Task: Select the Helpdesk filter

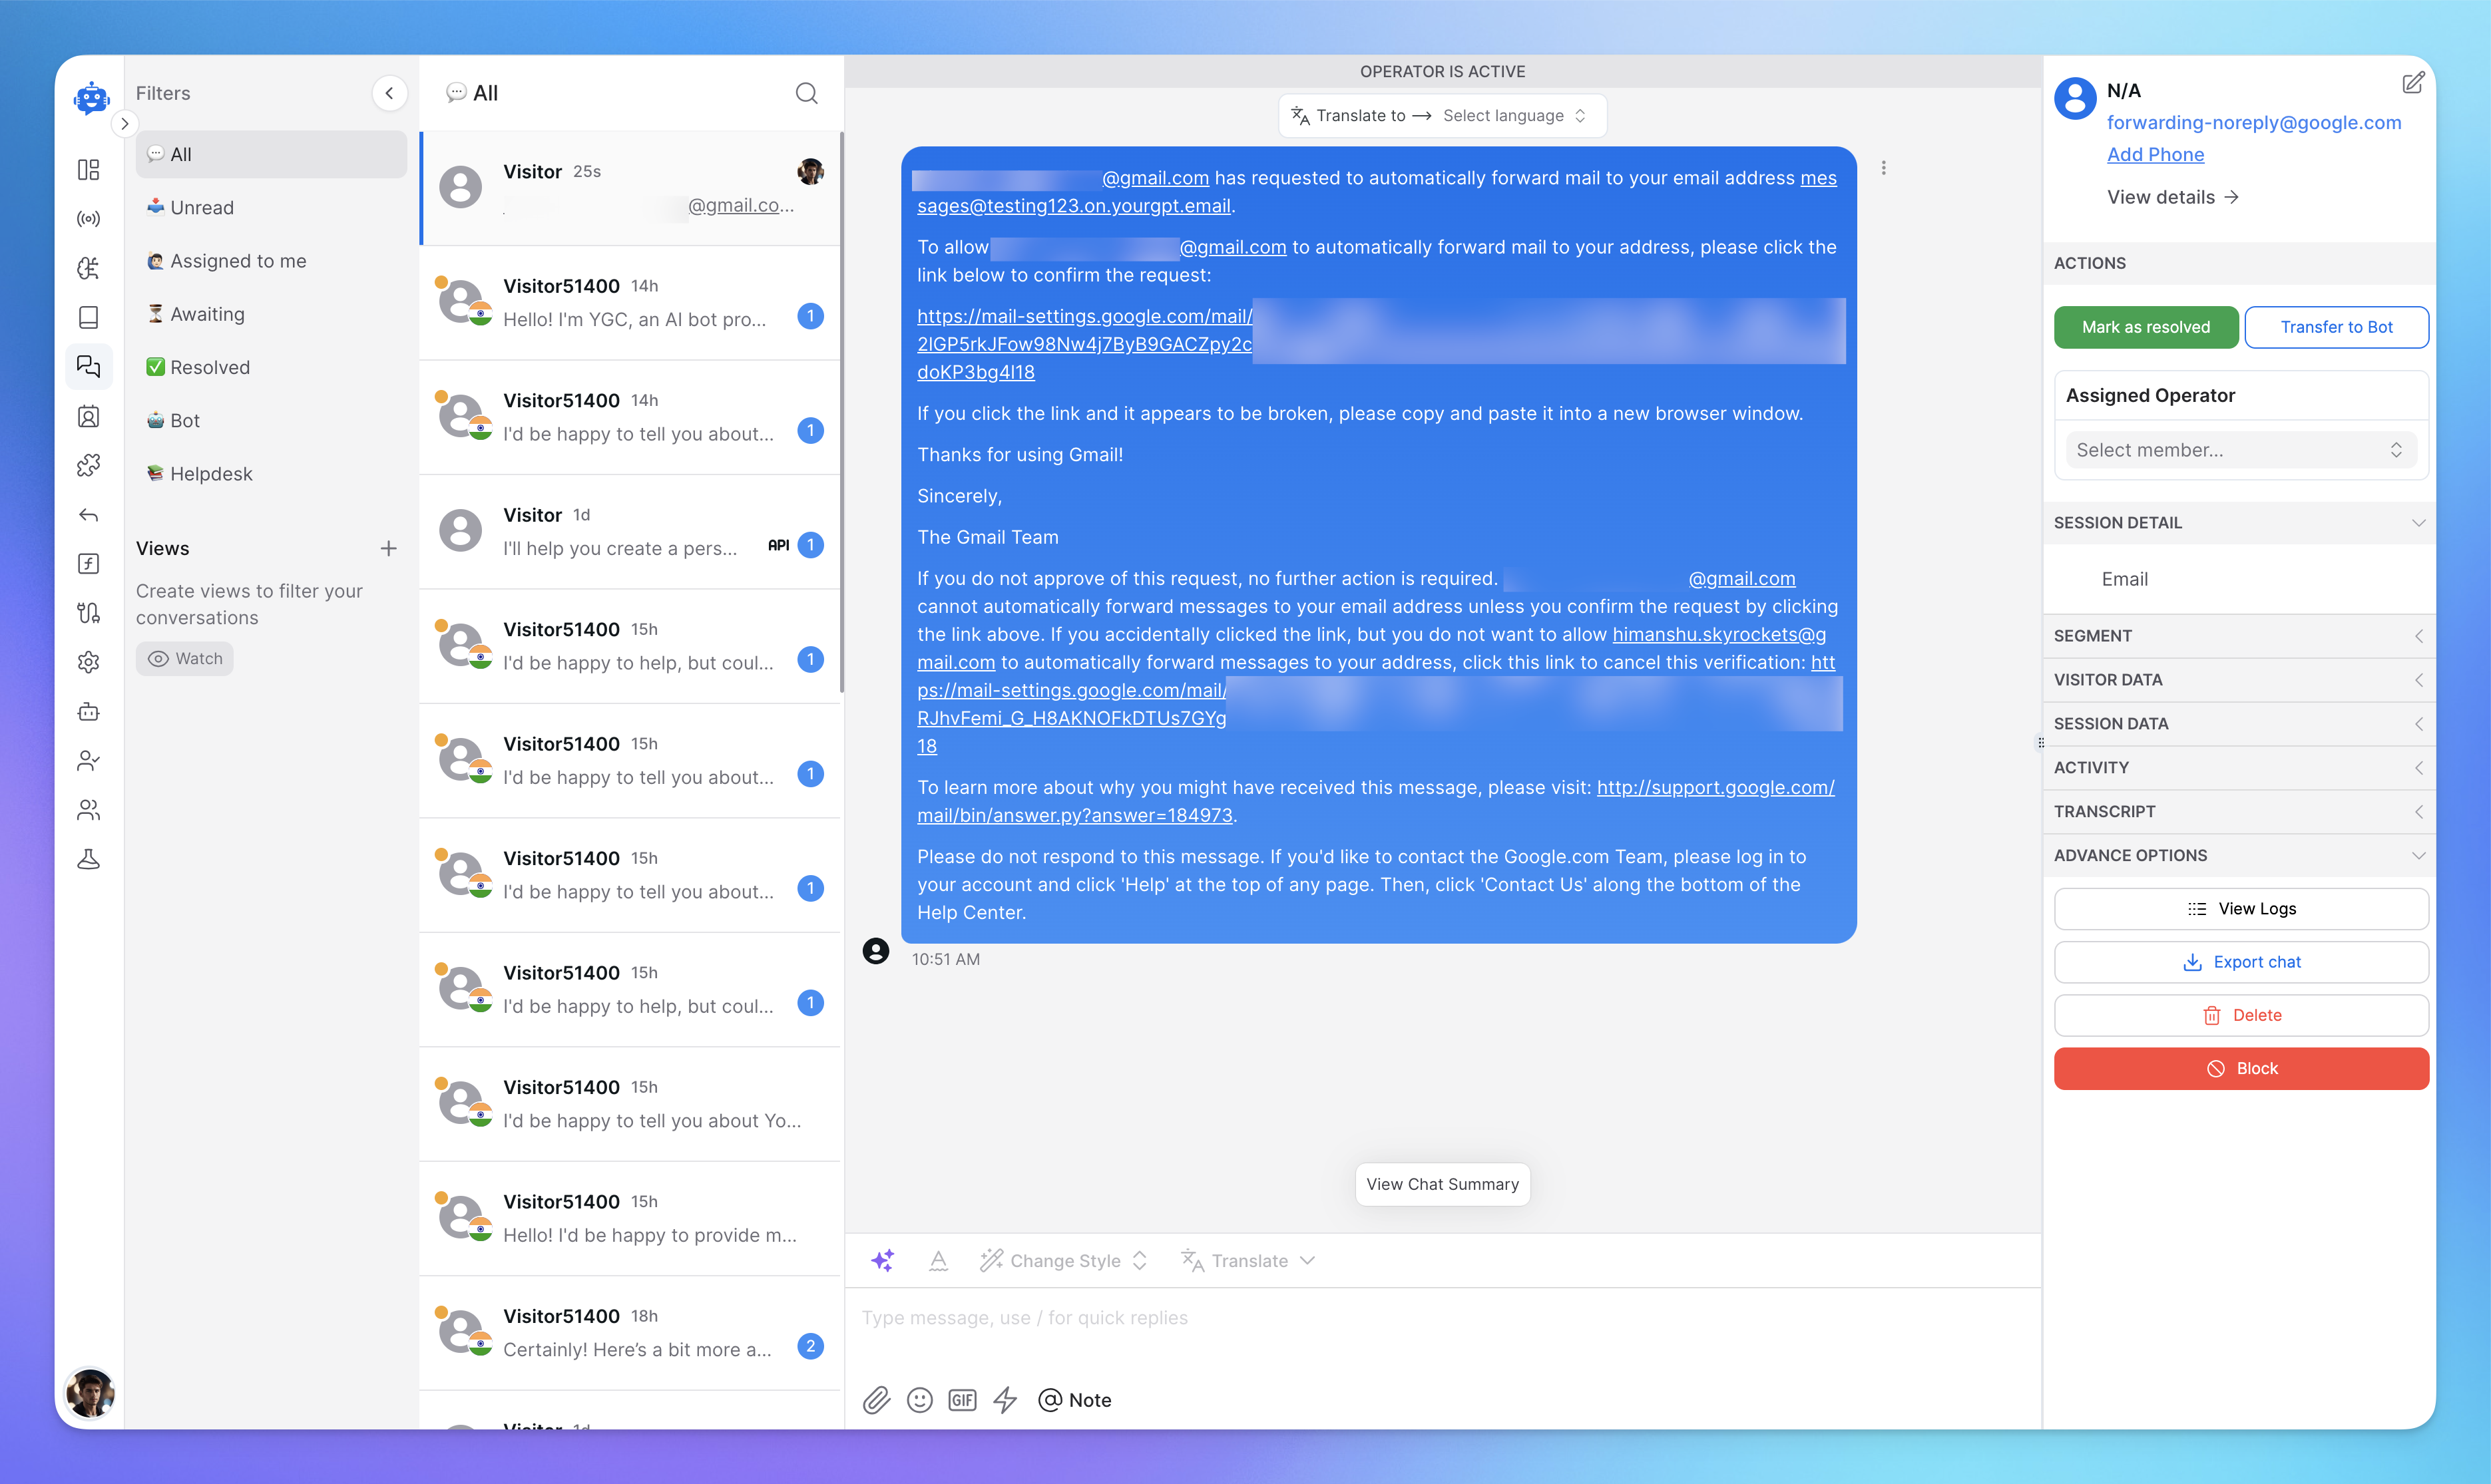Action: click(271, 474)
